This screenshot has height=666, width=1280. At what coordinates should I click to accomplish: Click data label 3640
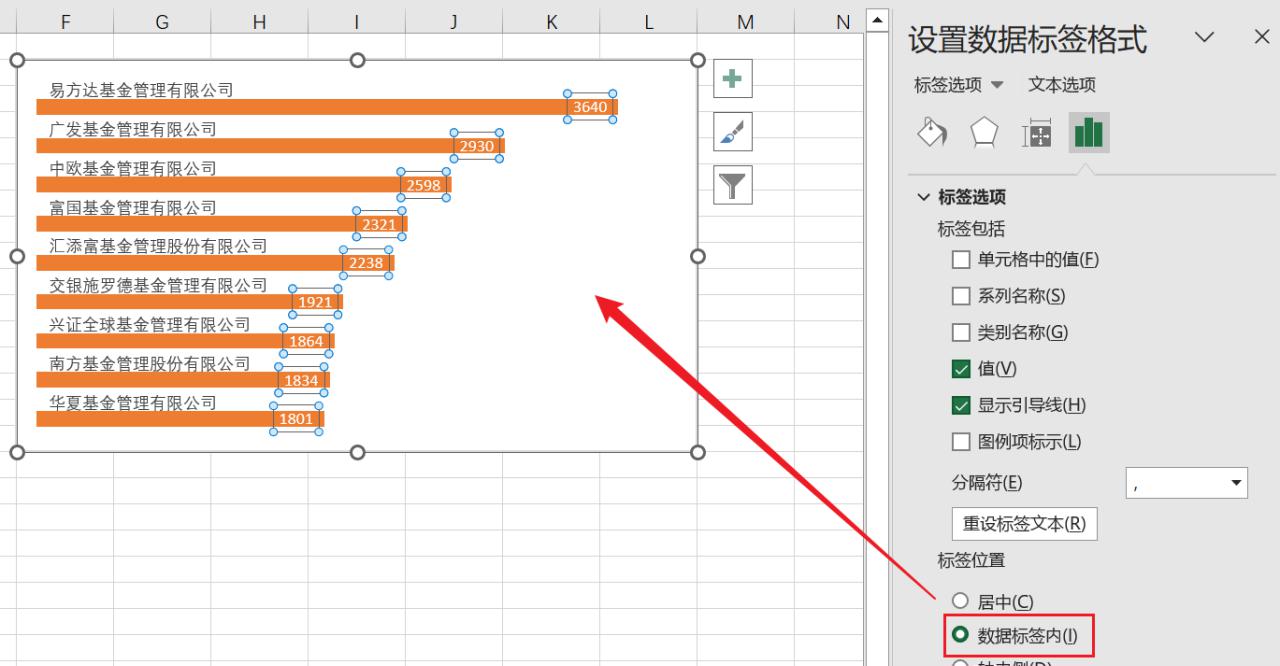coord(590,107)
